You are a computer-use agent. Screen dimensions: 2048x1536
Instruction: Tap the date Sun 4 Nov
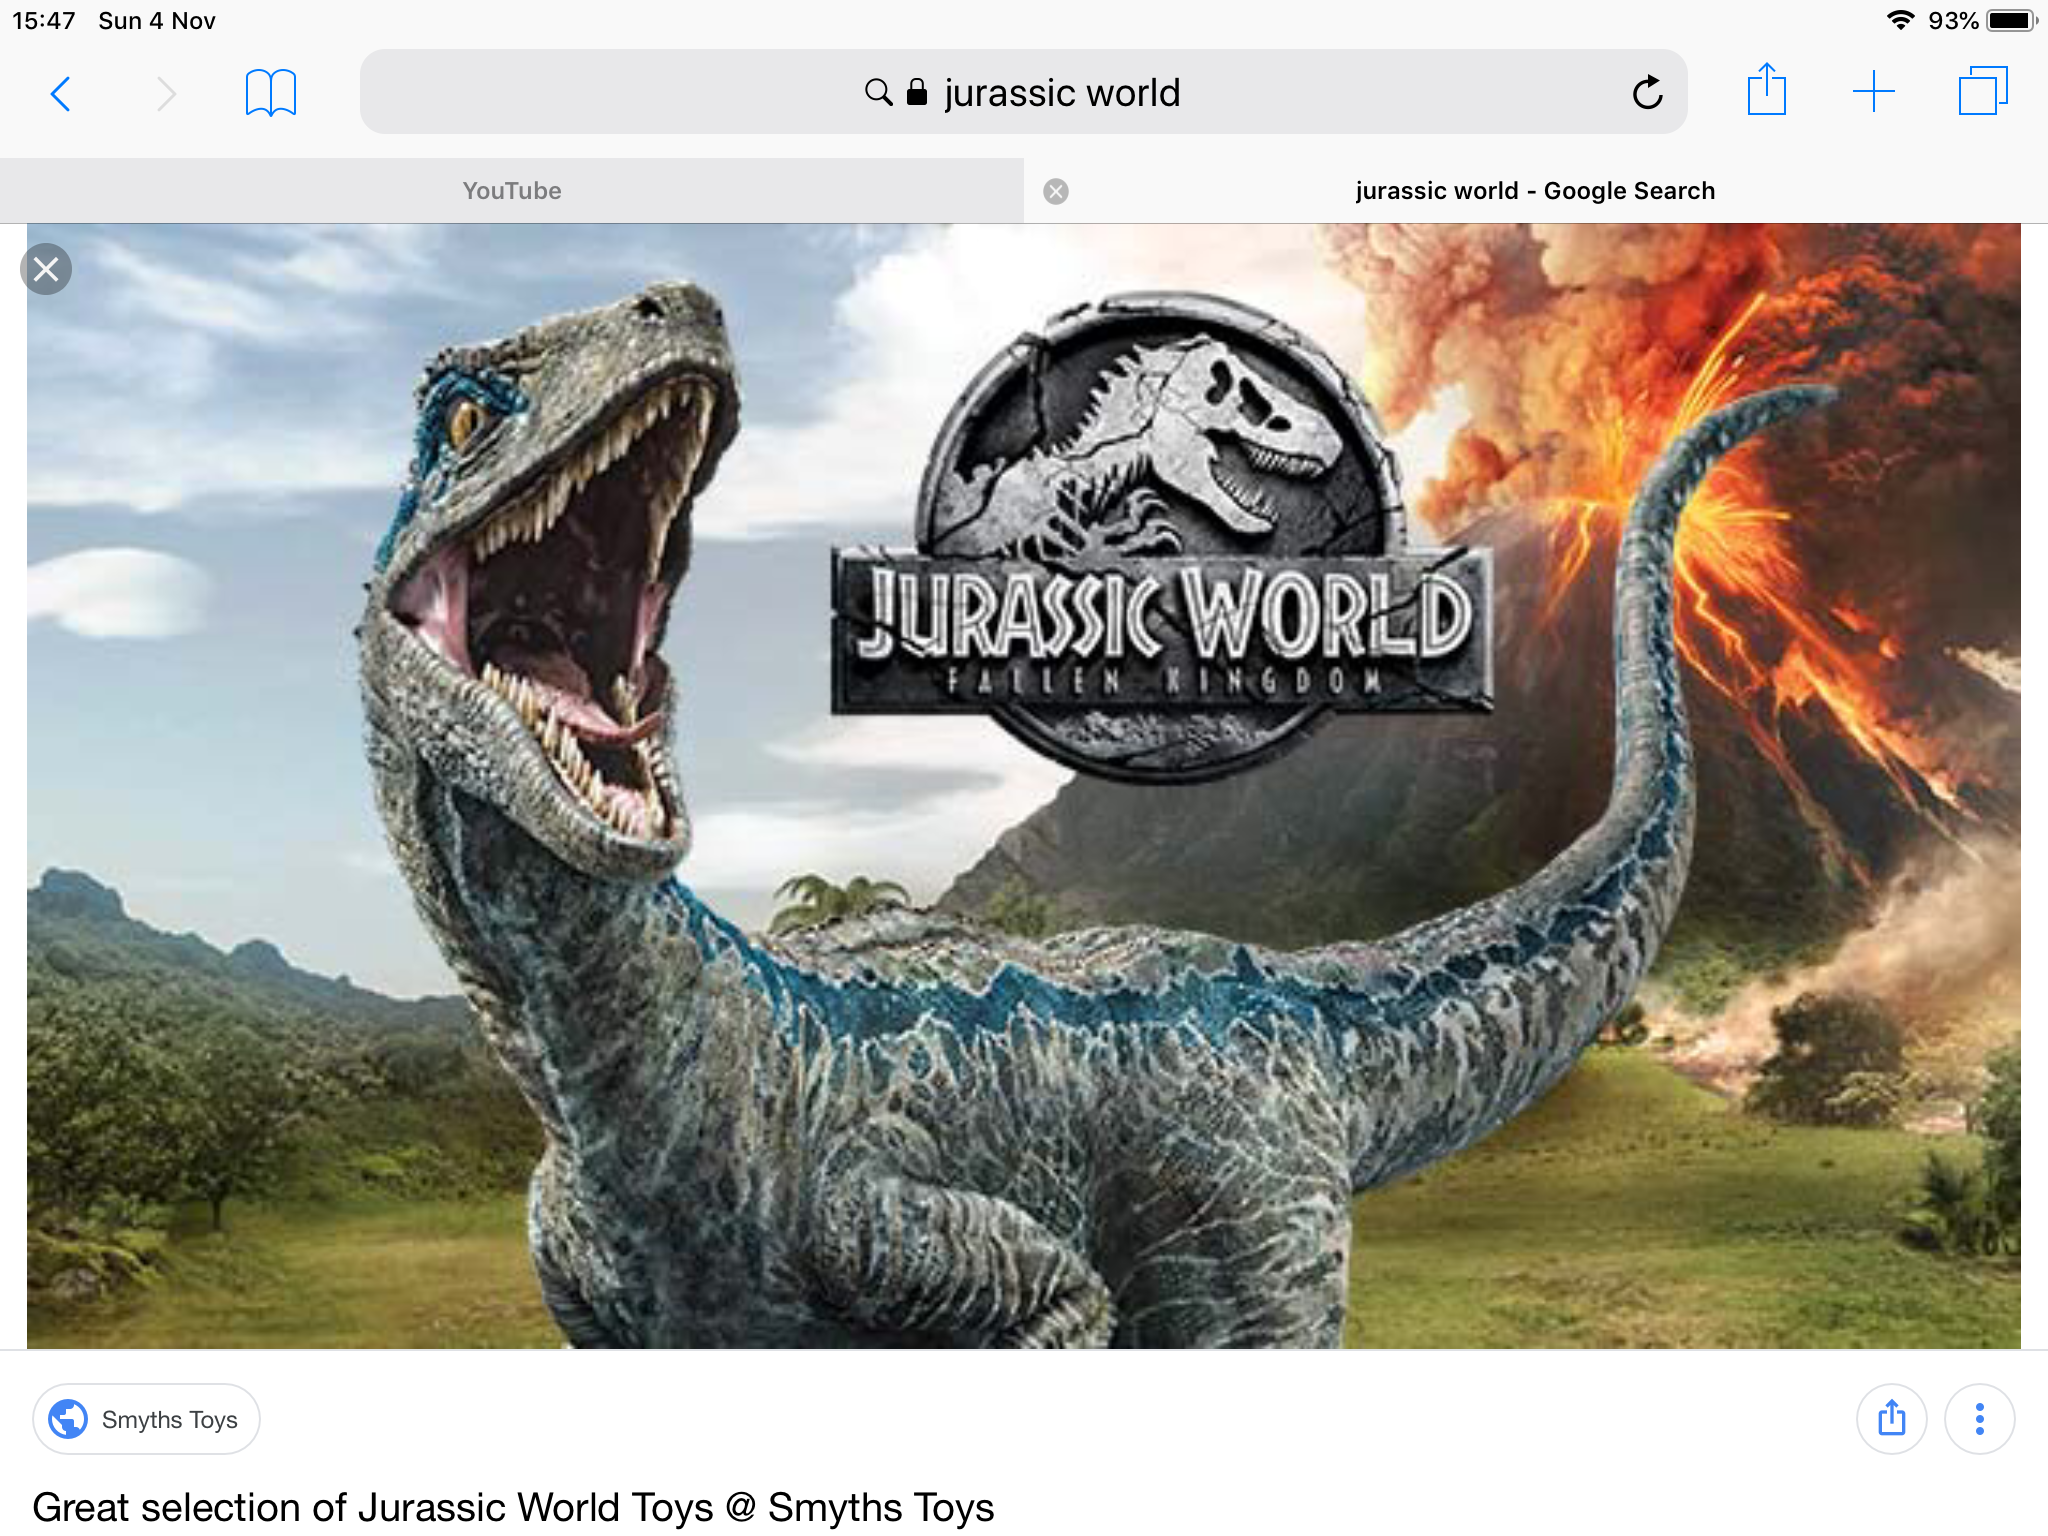(x=157, y=21)
